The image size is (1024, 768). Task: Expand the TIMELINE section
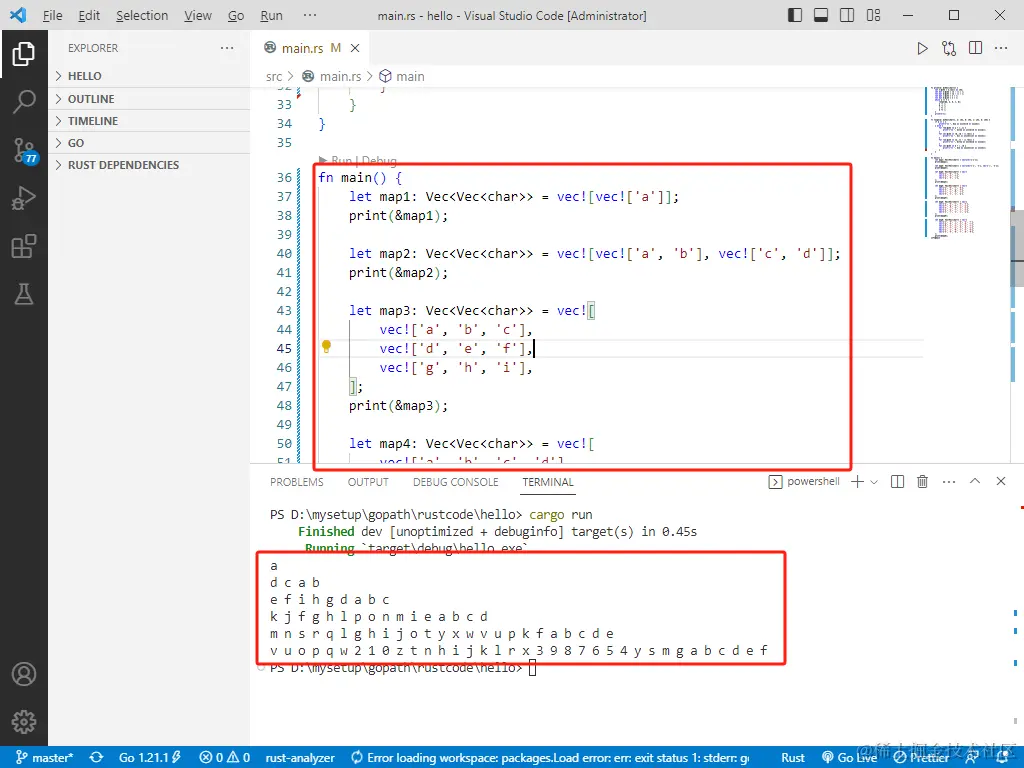[149, 121]
